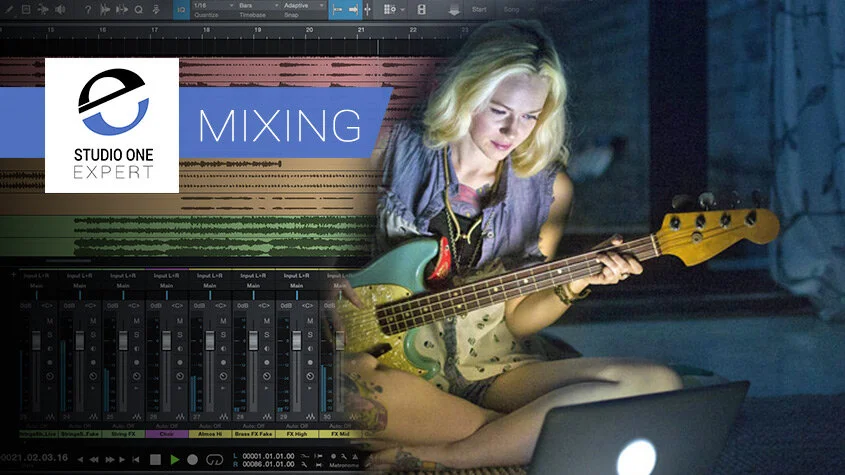Open the Start page
The image size is (845, 475).
pyautogui.click(x=479, y=10)
